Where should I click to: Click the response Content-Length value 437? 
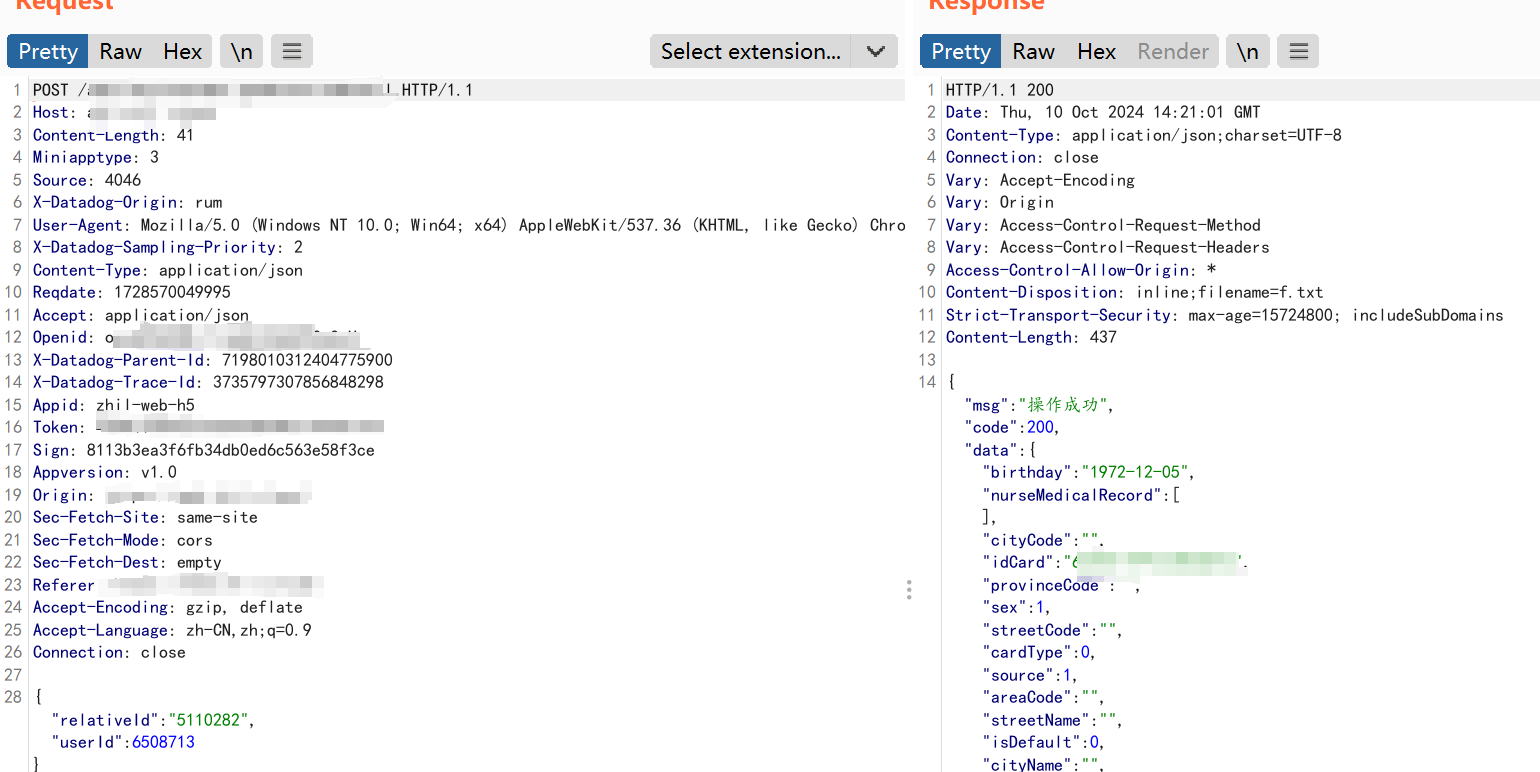click(1103, 337)
